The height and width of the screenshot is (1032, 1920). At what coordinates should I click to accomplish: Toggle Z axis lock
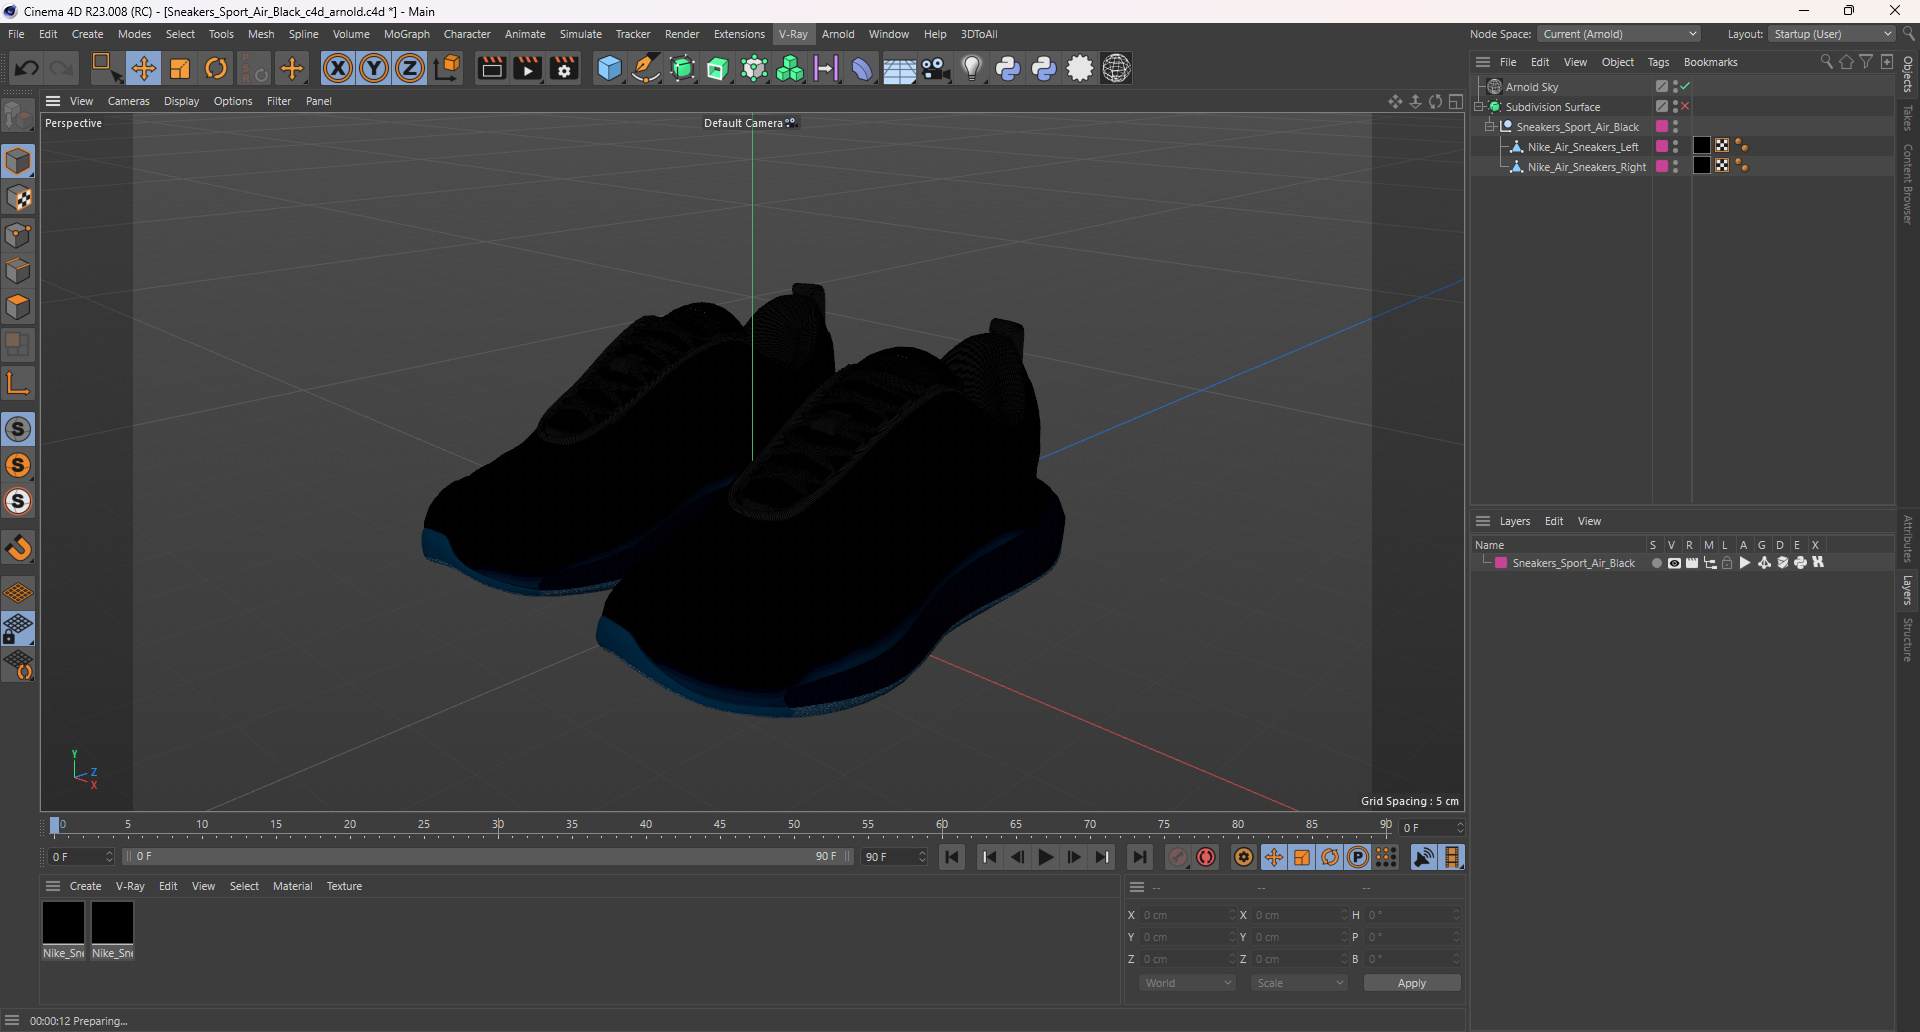point(410,68)
